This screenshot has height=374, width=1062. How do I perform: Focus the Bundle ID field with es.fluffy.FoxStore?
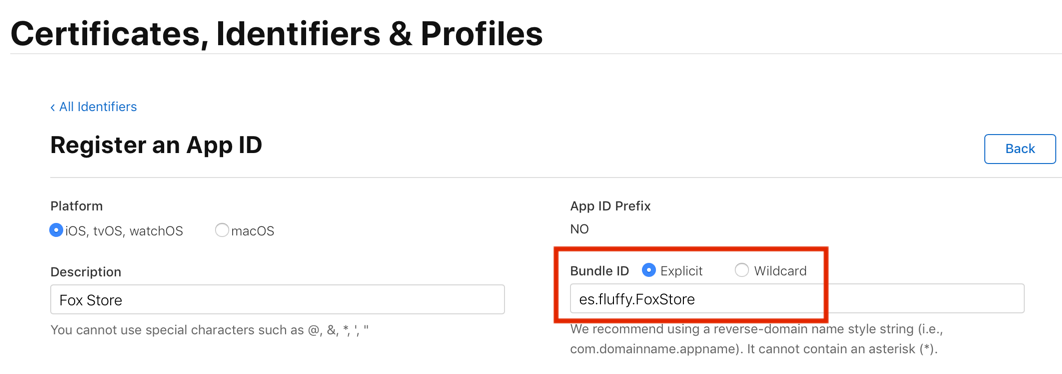tap(796, 299)
